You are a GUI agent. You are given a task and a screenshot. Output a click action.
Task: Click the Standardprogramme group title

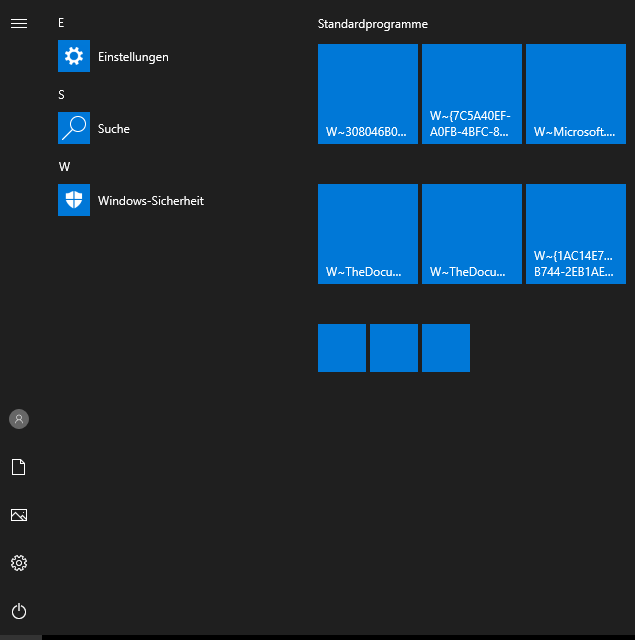click(373, 24)
